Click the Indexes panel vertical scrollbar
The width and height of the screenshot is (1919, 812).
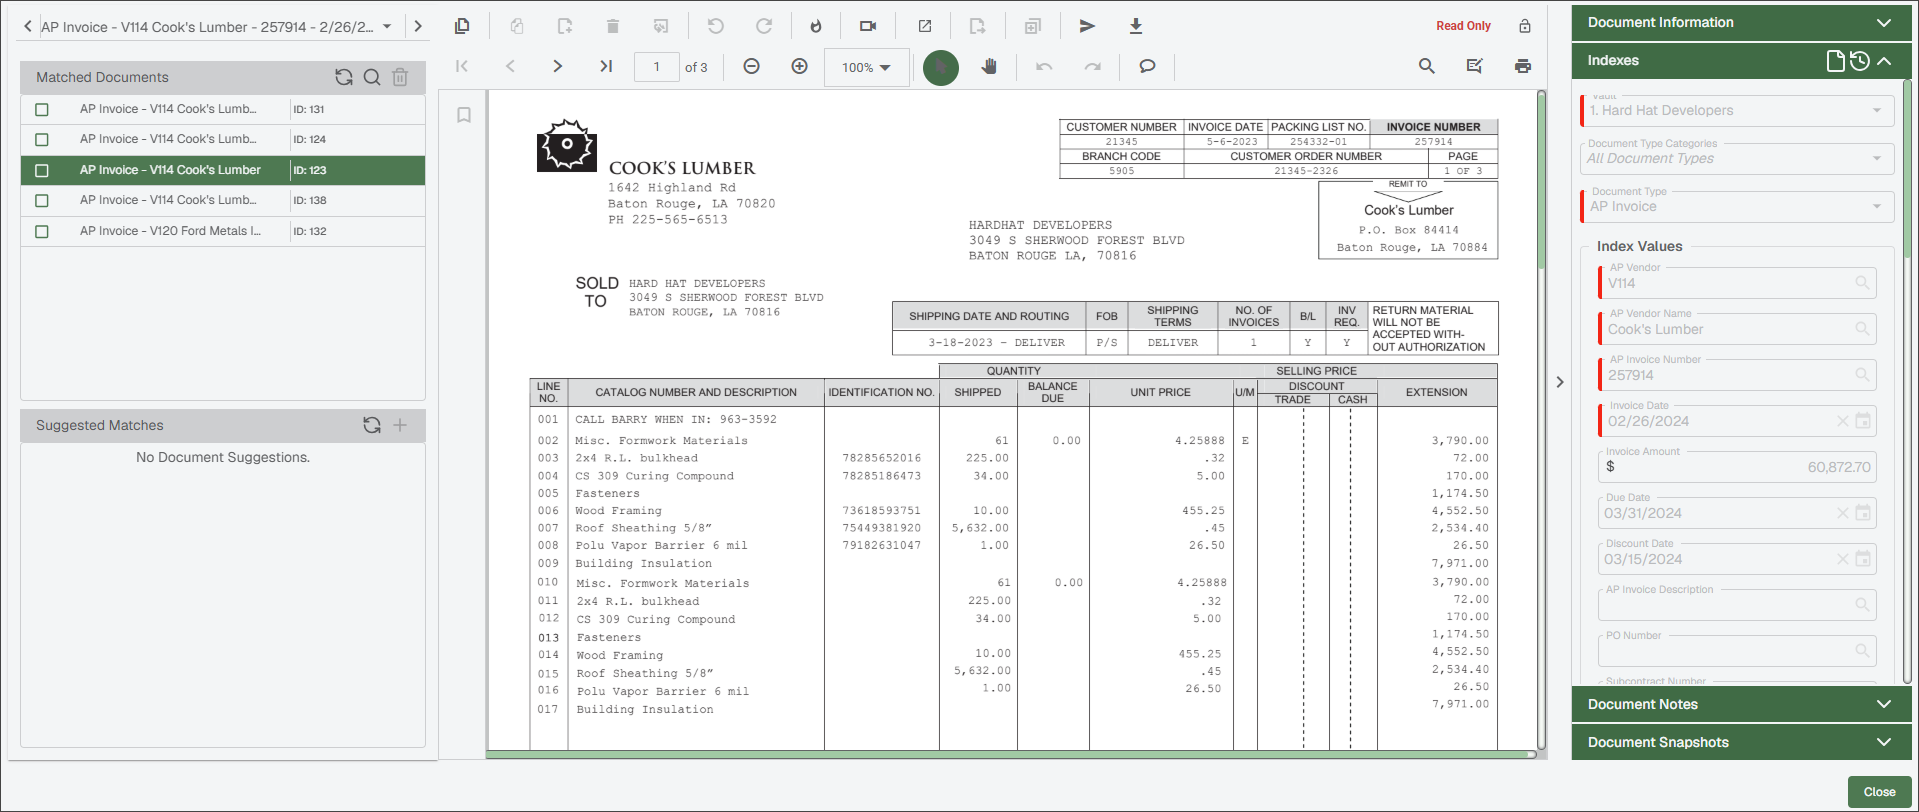click(x=1906, y=170)
